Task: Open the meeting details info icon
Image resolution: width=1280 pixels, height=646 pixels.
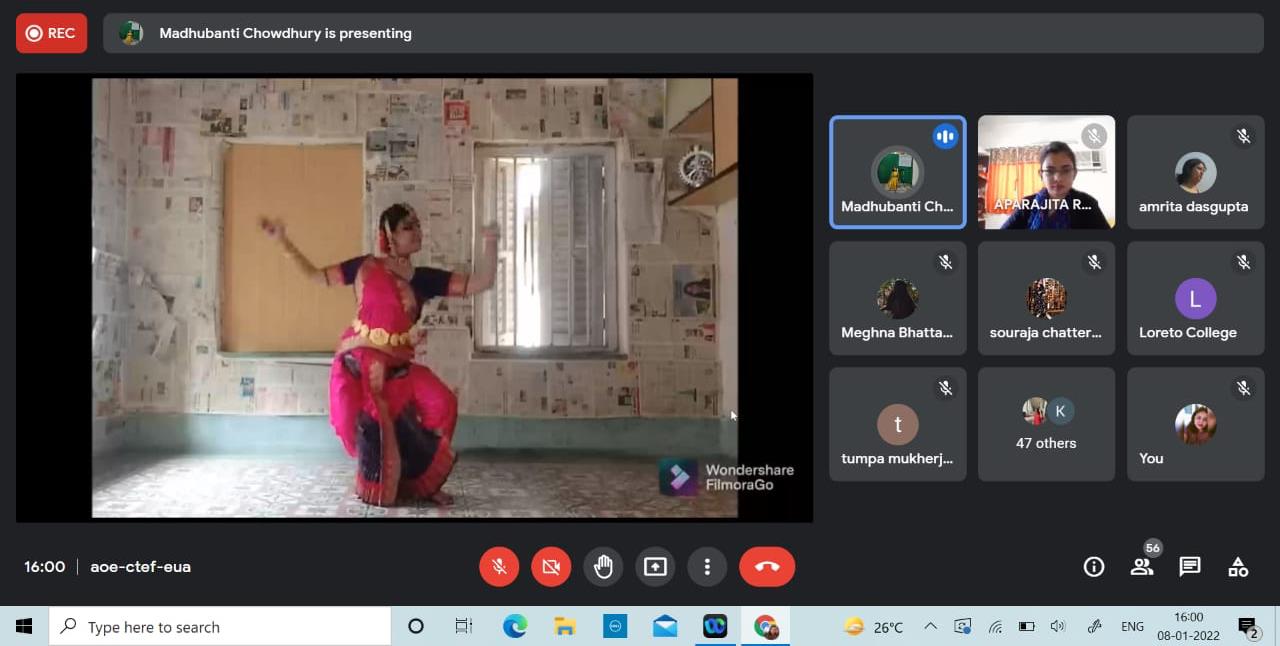Action: click(1094, 567)
